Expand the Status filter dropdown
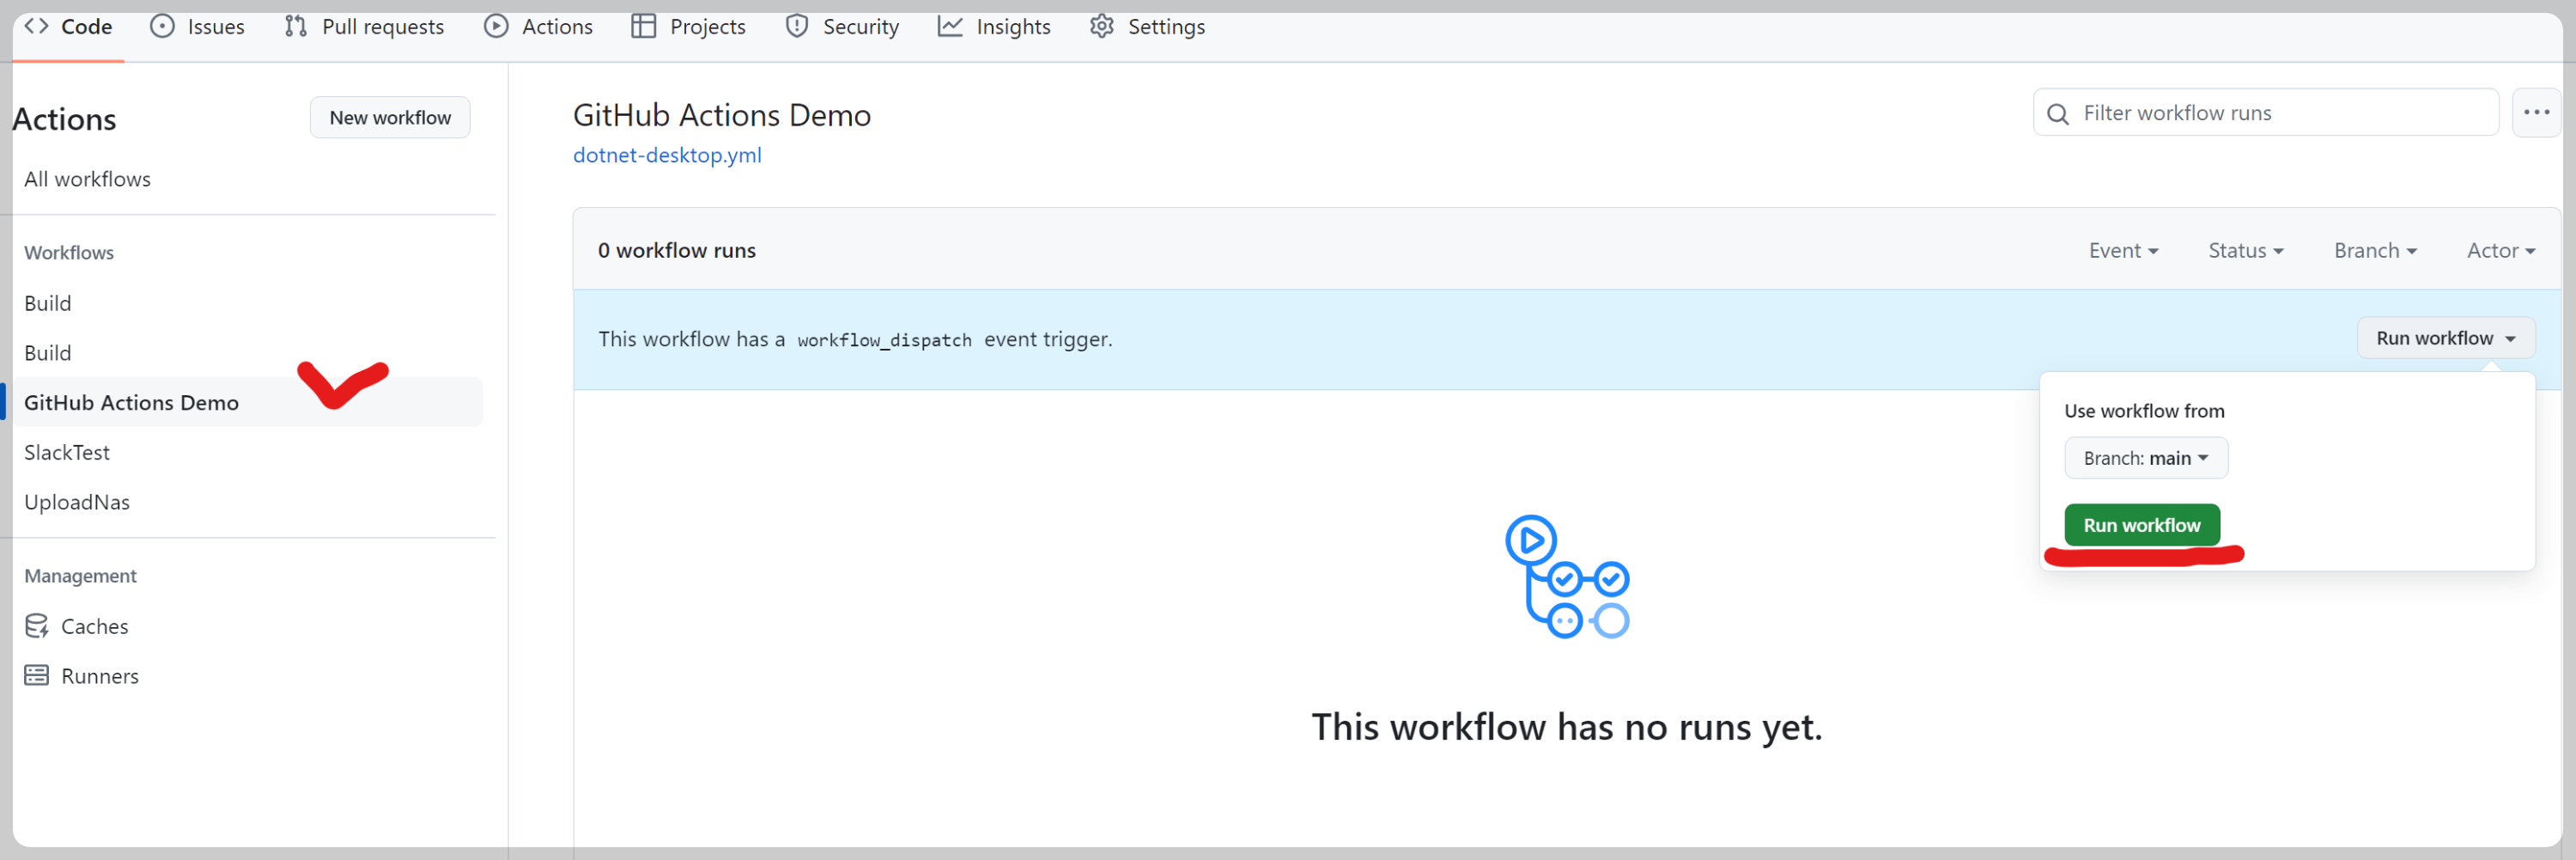Screen dimensions: 2576x860 (x=2246, y=251)
